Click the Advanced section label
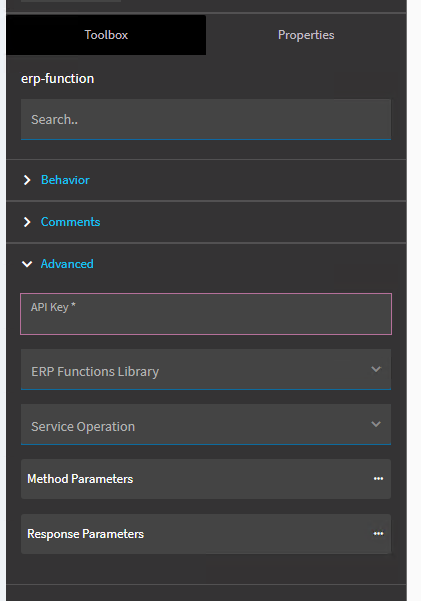 [67, 264]
